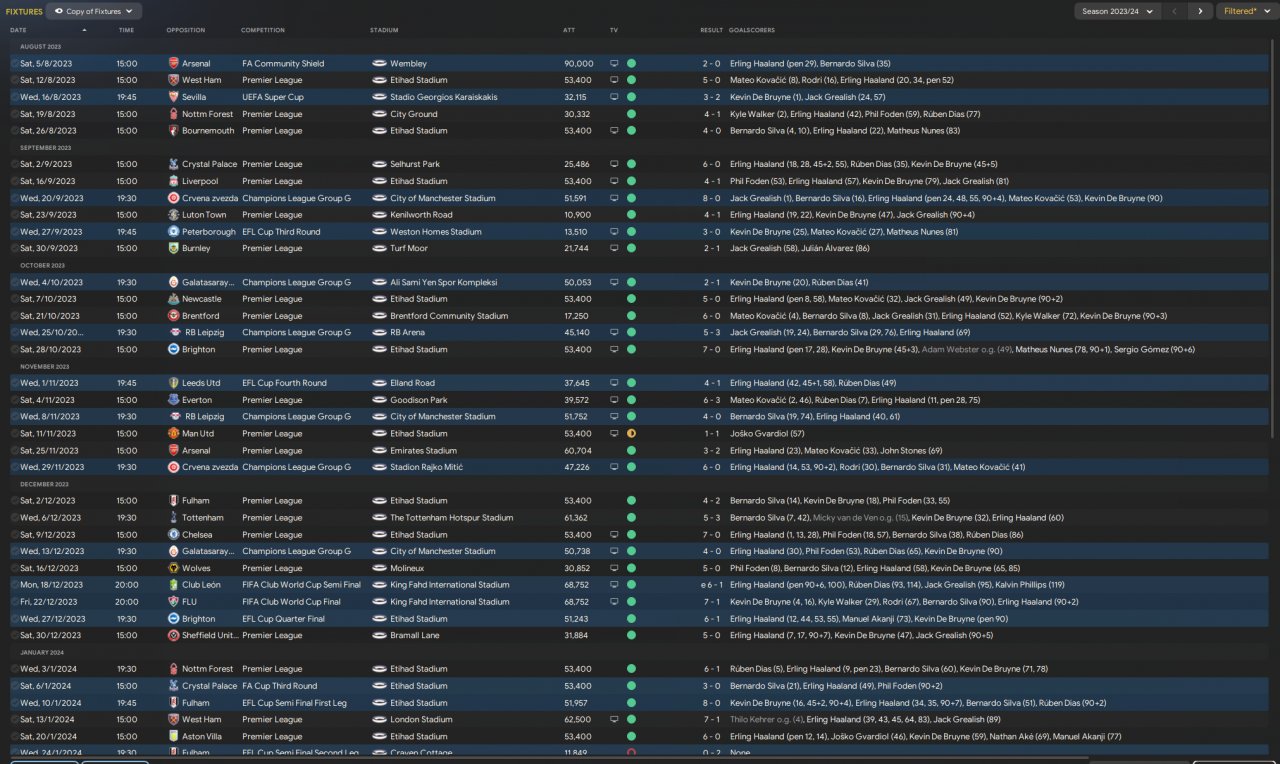Viewport: 1280px width, 764px height.
Task: Click the Burnley club badge
Action: tap(174, 248)
